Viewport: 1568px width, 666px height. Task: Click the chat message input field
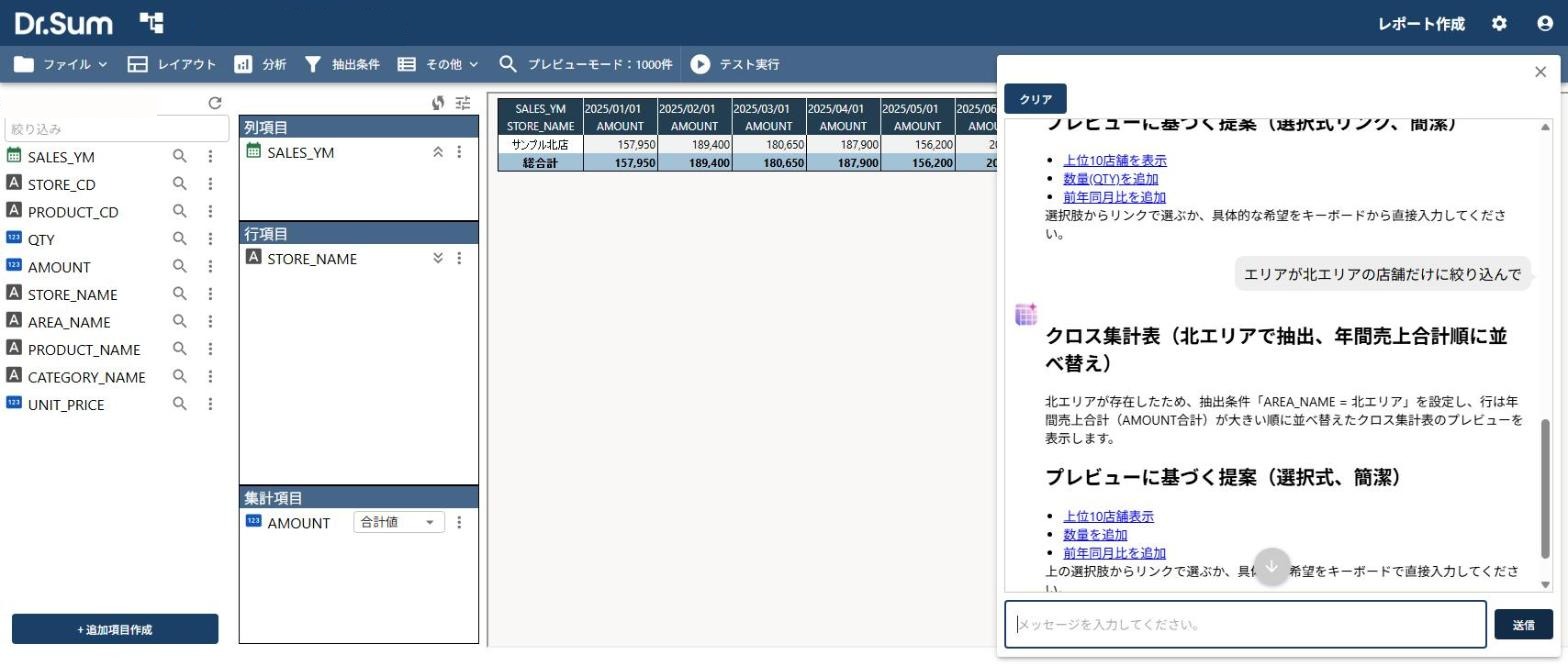[1245, 624]
